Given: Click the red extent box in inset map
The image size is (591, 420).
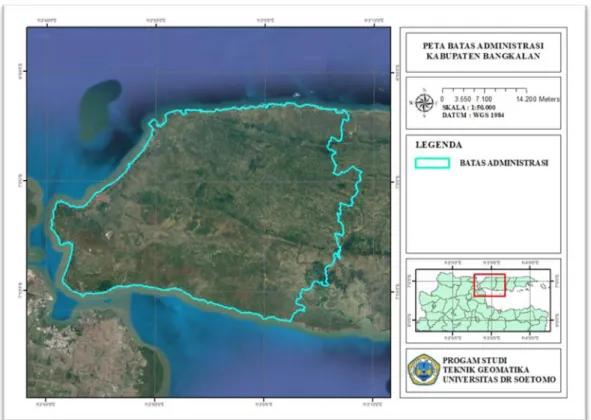Looking at the screenshot, I should [489, 285].
